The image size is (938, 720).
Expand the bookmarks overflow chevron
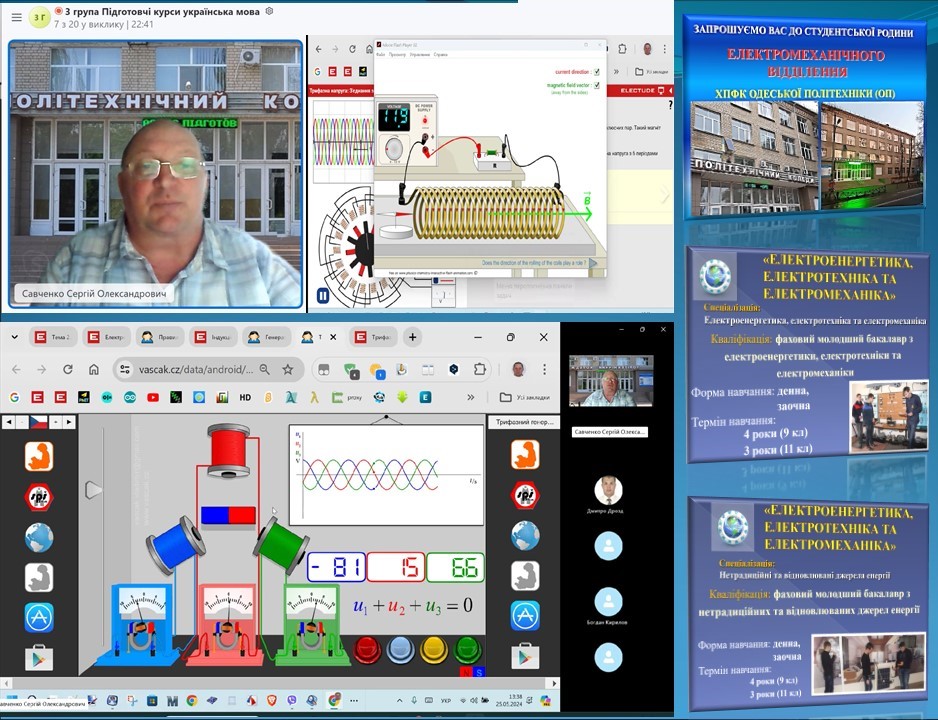click(471, 397)
